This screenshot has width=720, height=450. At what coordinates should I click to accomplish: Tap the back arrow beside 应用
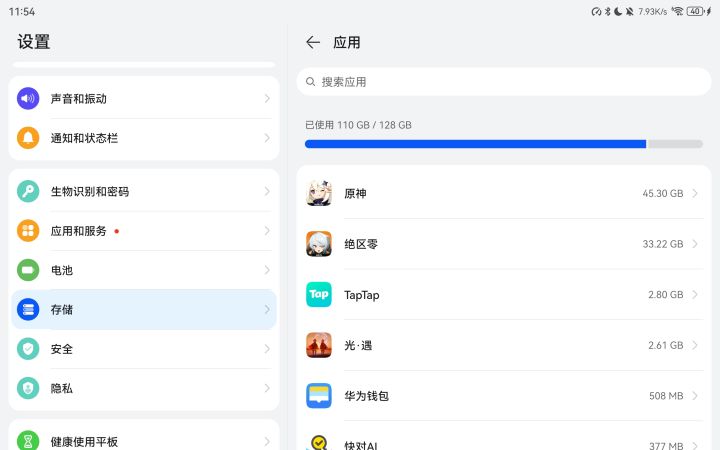[x=313, y=42]
